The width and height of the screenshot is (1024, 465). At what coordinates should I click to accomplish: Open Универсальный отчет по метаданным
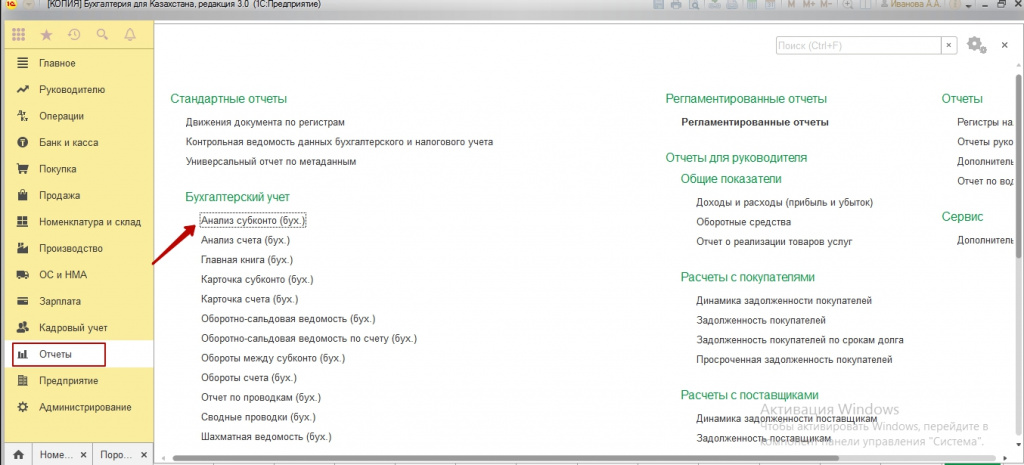[271, 161]
